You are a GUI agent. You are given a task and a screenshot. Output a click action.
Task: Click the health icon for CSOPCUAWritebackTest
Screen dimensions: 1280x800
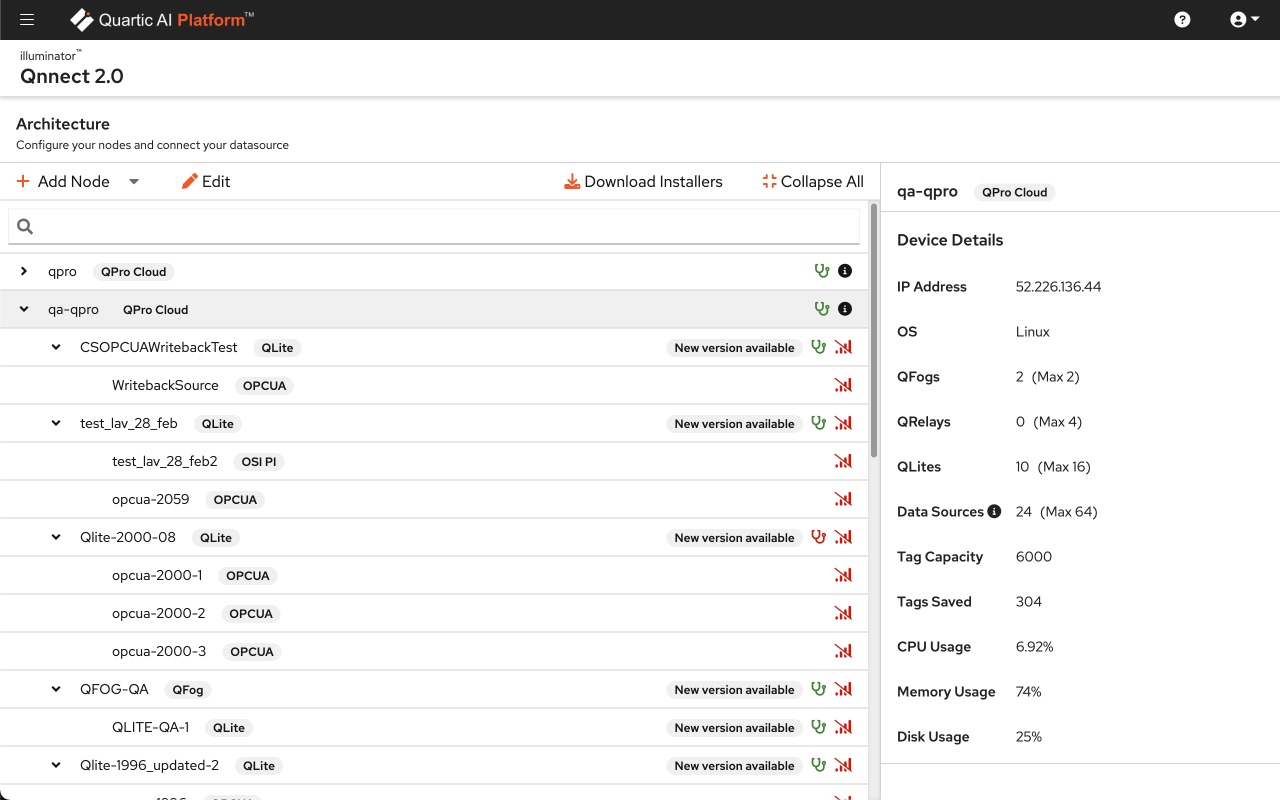[x=819, y=347]
